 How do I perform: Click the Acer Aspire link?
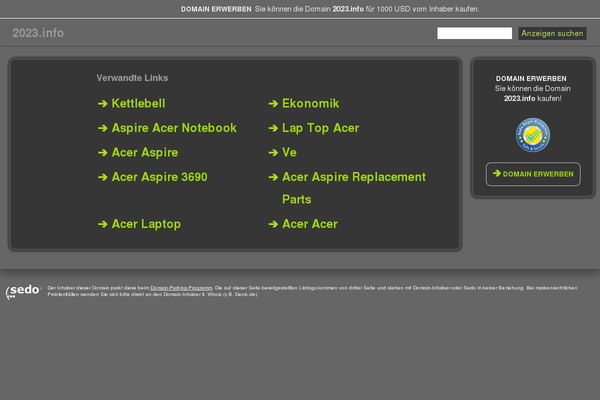(145, 152)
